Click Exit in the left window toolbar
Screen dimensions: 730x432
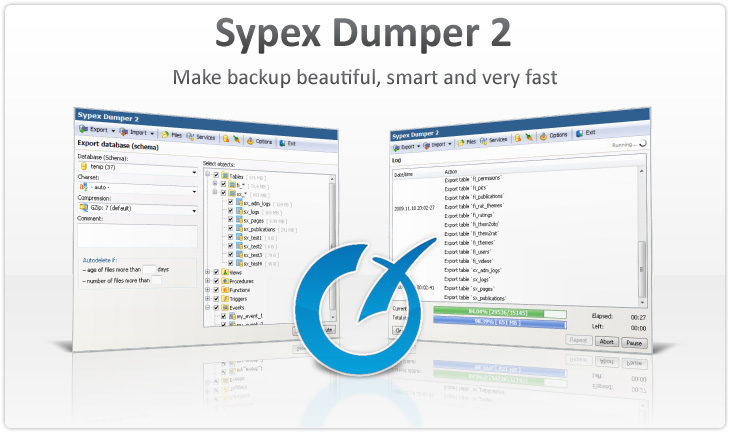[287, 143]
